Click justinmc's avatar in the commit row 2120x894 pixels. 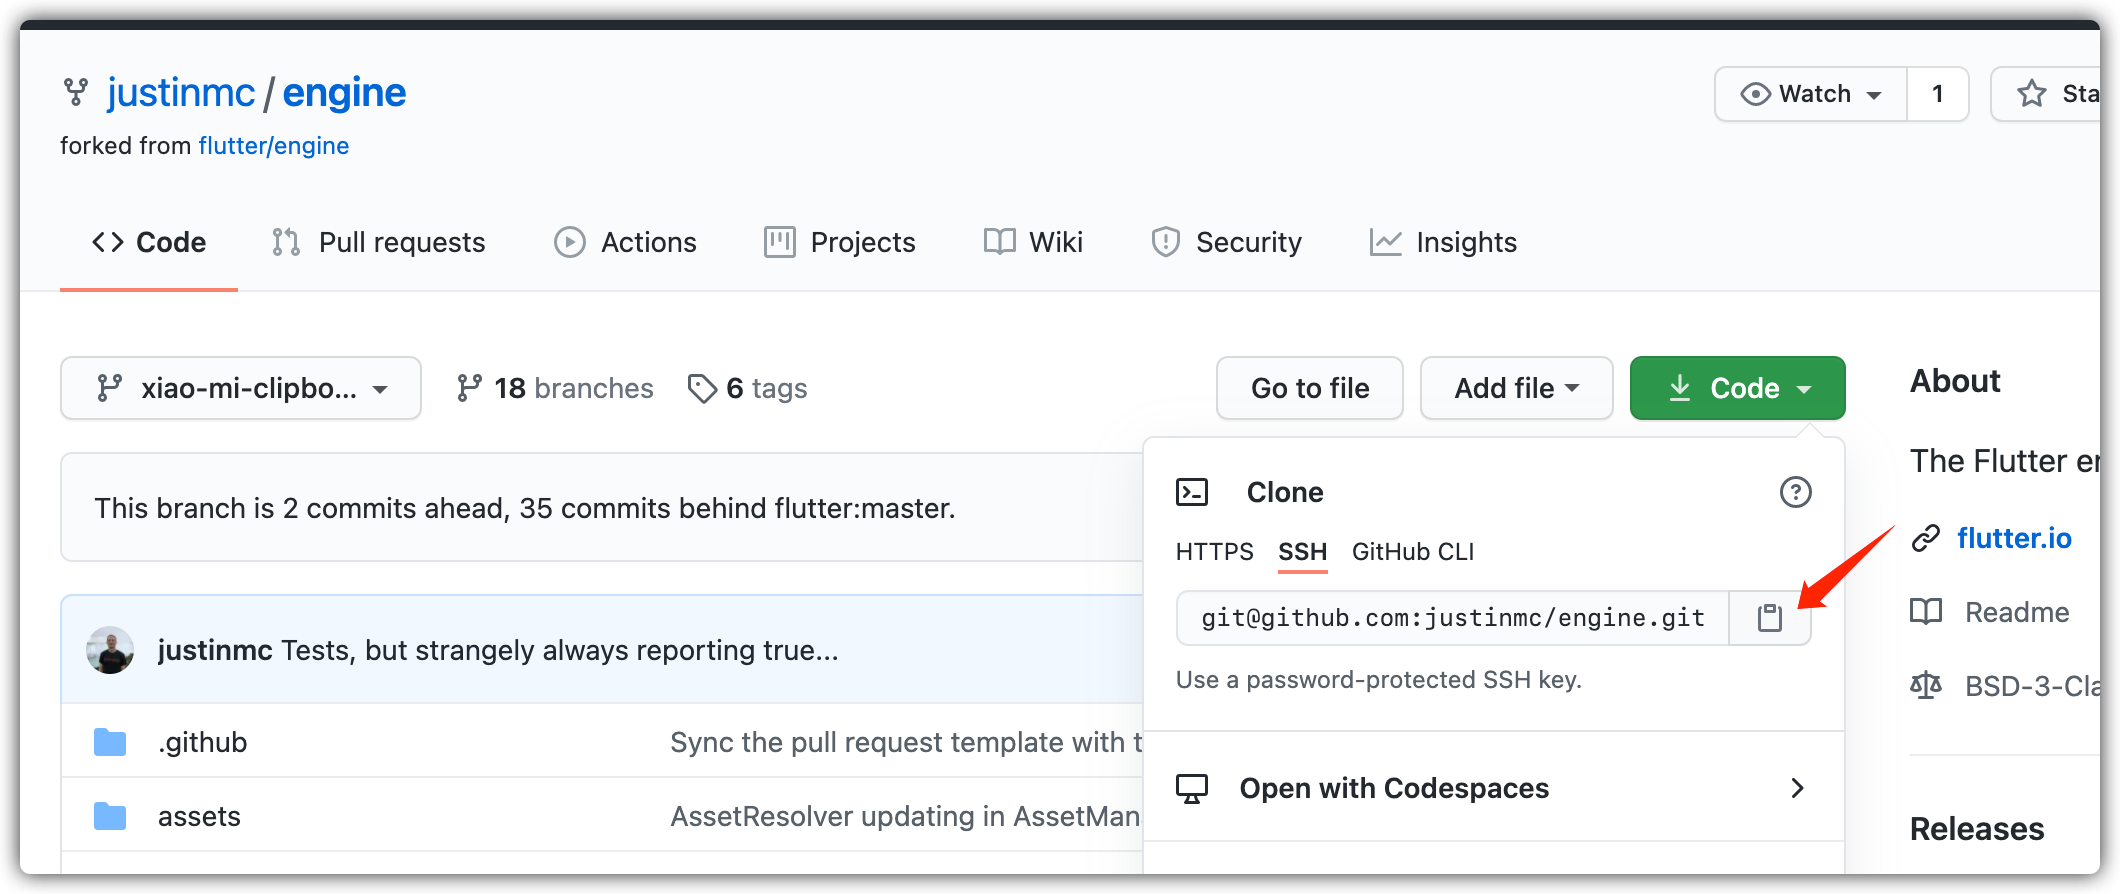pyautogui.click(x=110, y=650)
